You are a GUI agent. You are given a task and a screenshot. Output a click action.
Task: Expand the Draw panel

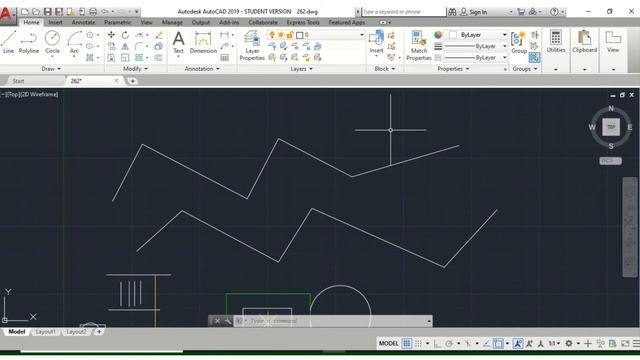click(51, 69)
